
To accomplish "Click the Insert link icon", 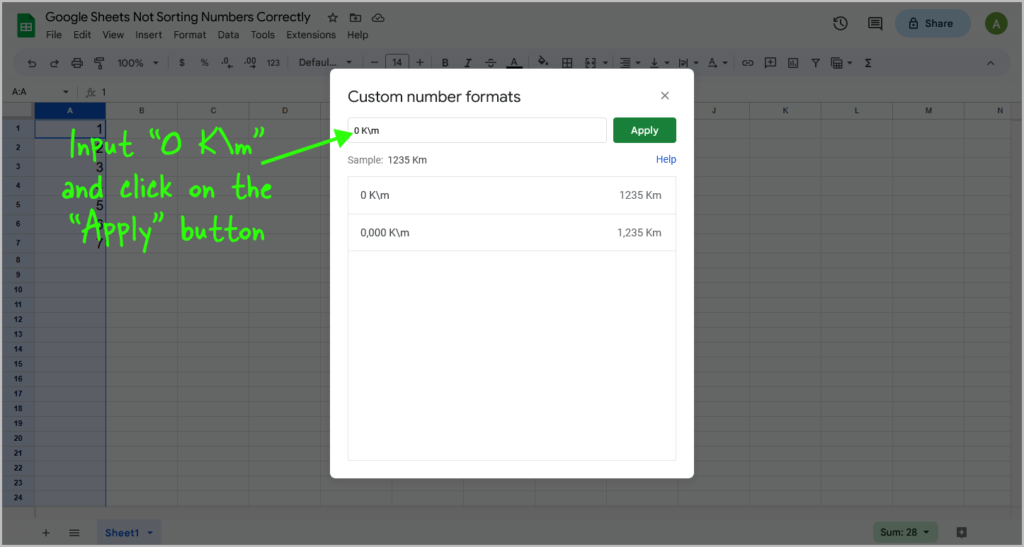I will coord(747,63).
